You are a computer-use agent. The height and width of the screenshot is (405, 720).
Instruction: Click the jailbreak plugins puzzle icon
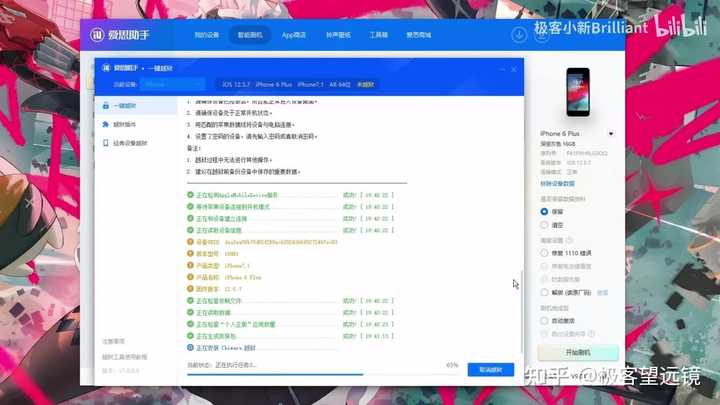click(x=106, y=124)
